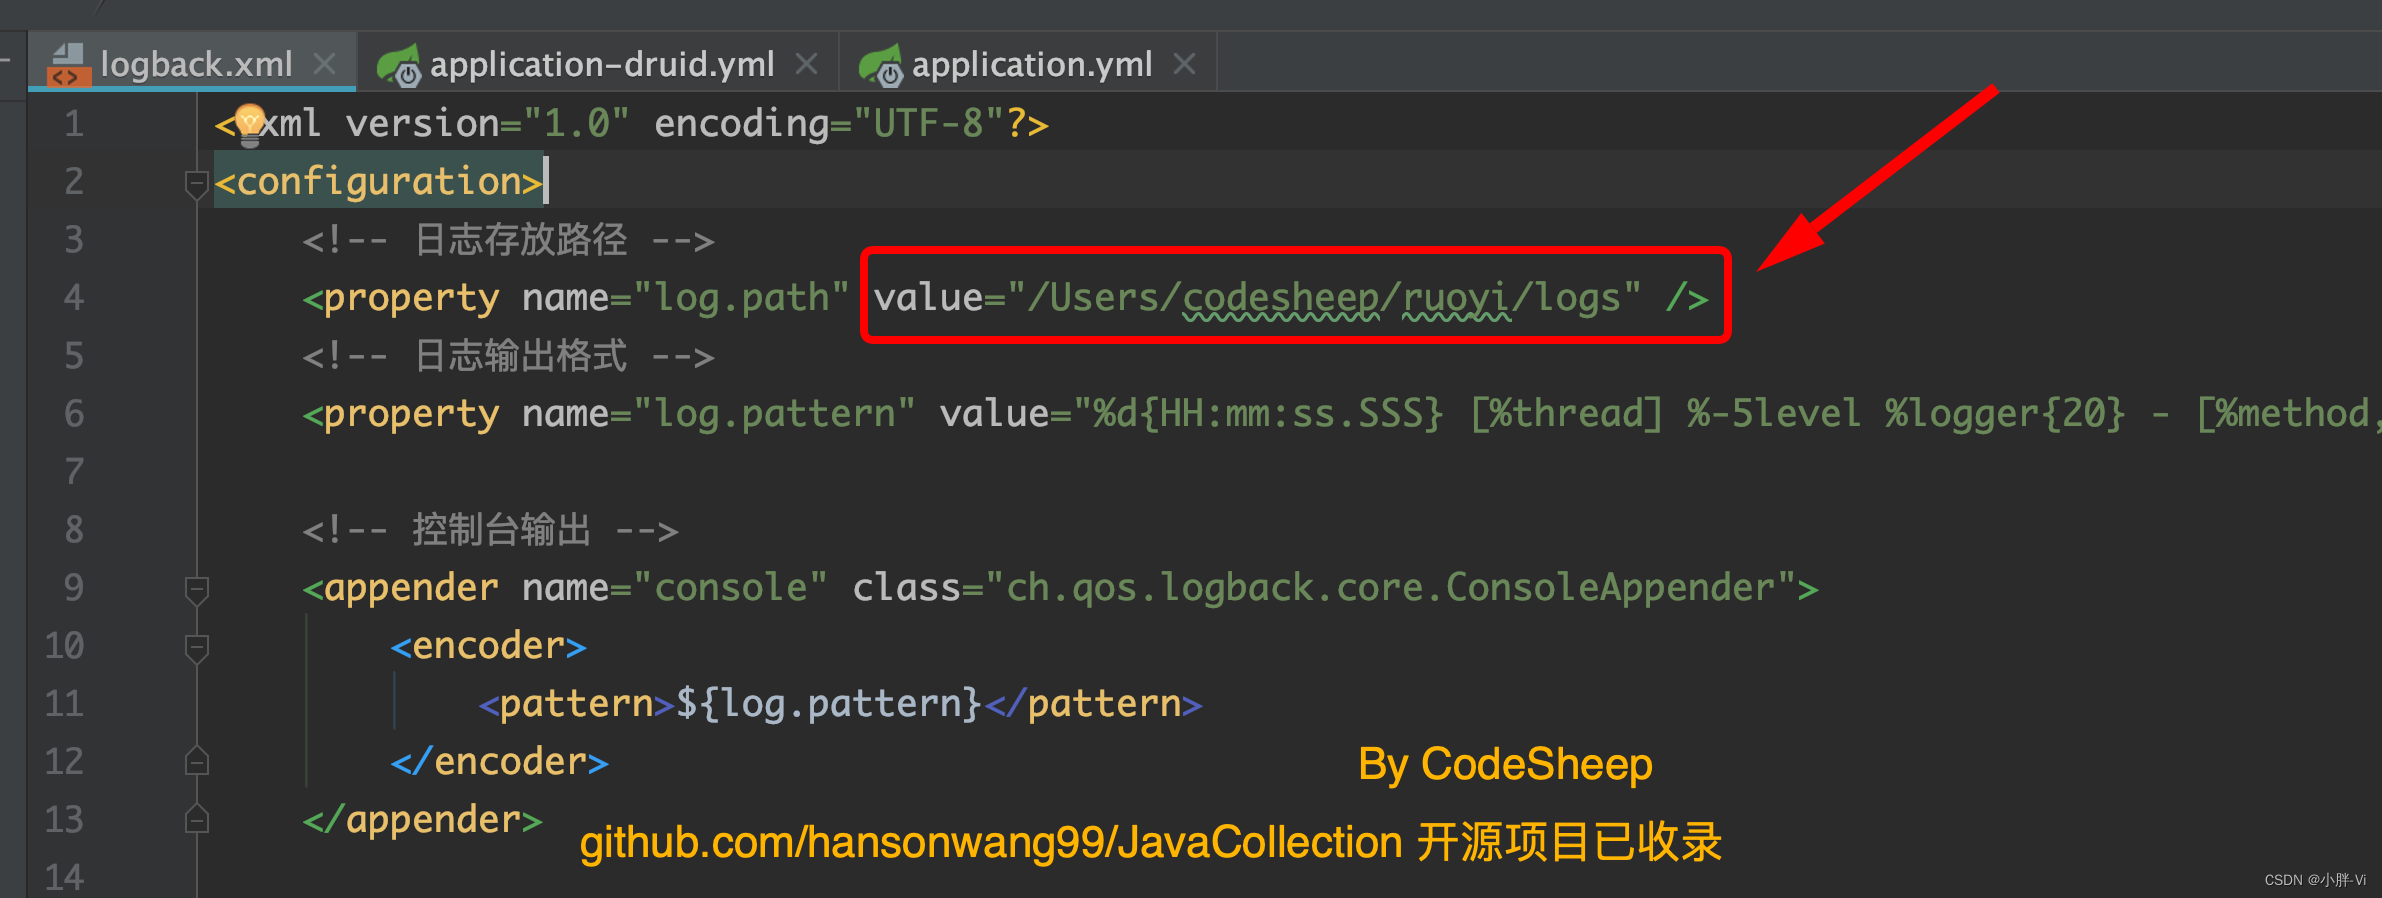Click line number 14 in the gutter

click(64, 878)
